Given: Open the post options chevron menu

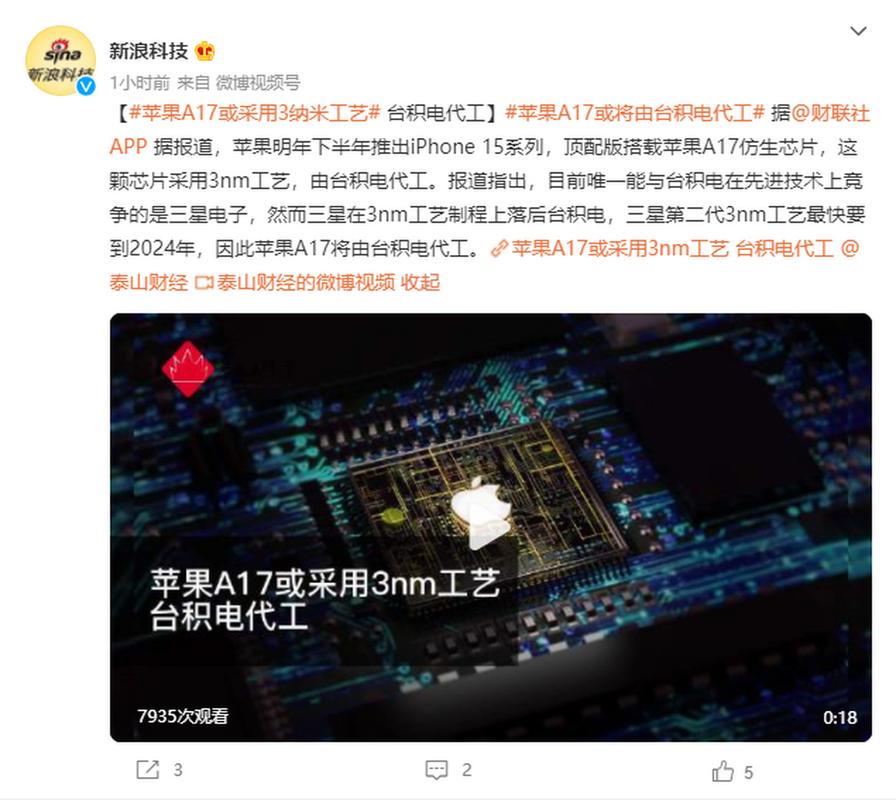Looking at the screenshot, I should (x=858, y=31).
